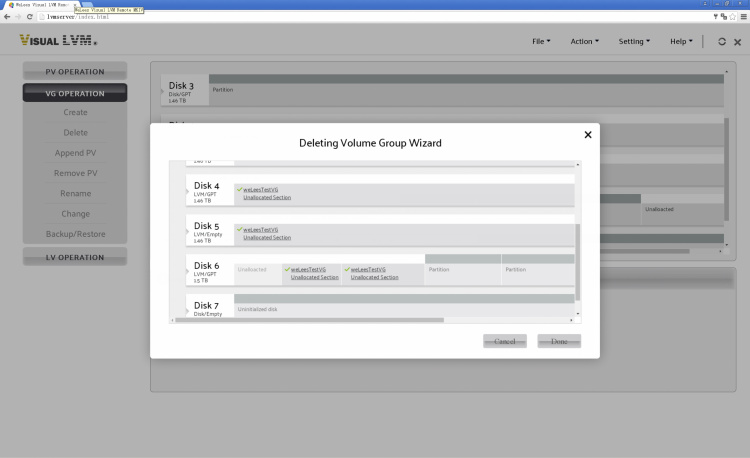Open the Action dropdown menu
750x458 pixels.
pos(584,41)
